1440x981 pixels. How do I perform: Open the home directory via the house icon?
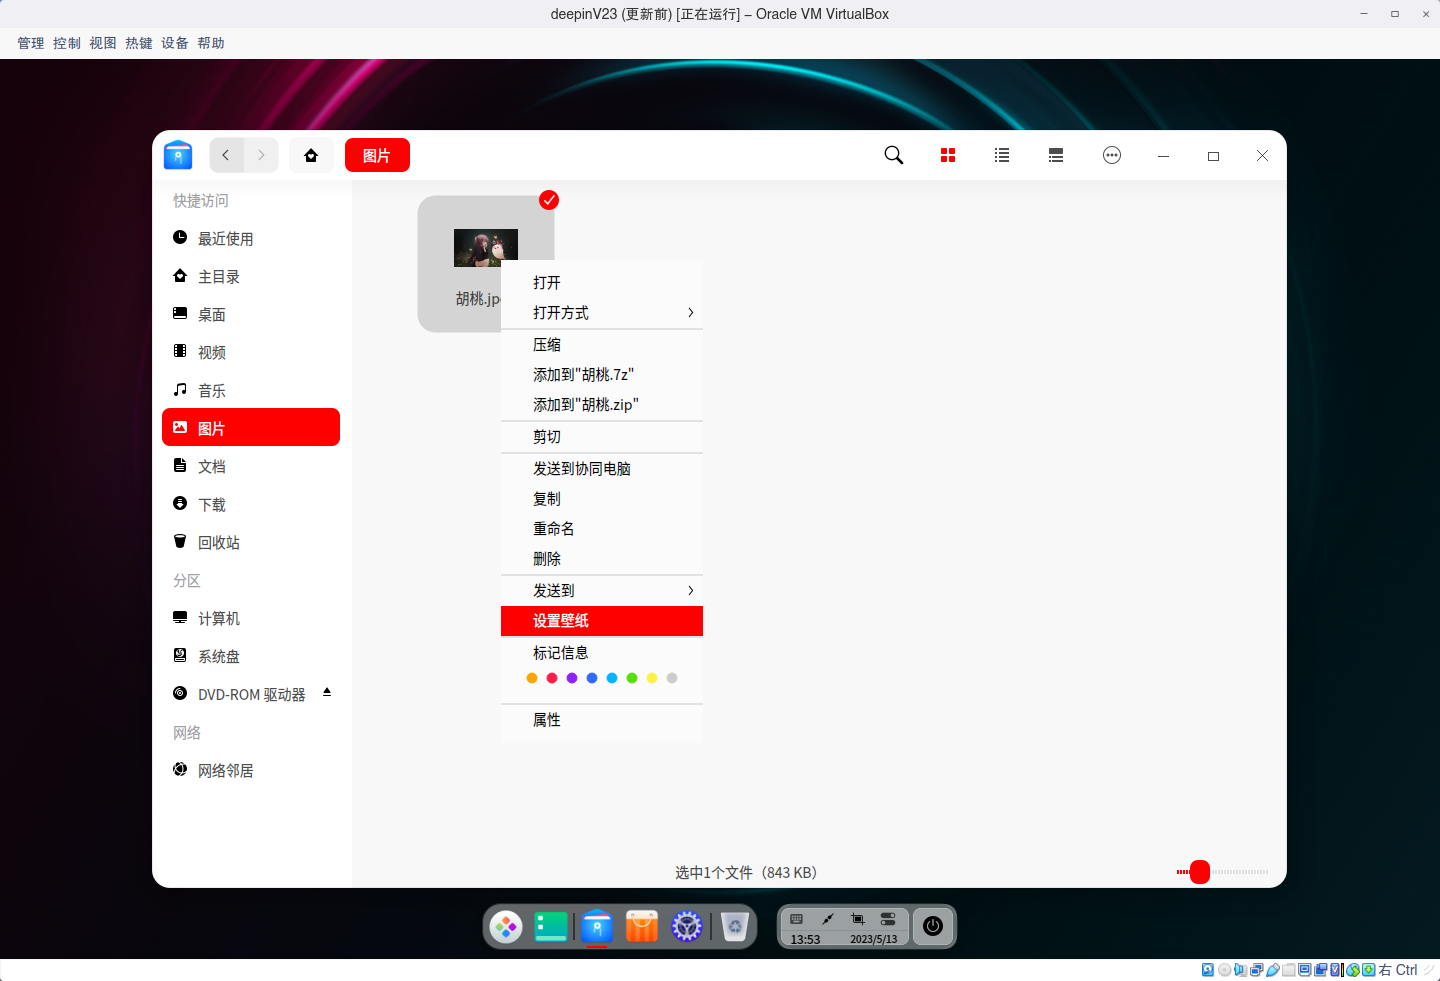(x=311, y=155)
